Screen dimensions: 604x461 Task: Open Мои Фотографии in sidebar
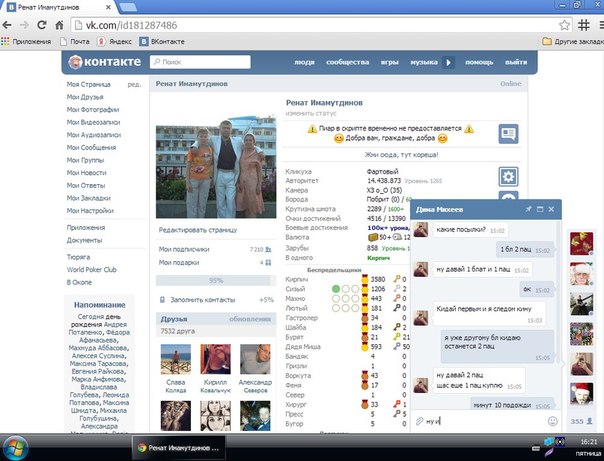[93, 110]
